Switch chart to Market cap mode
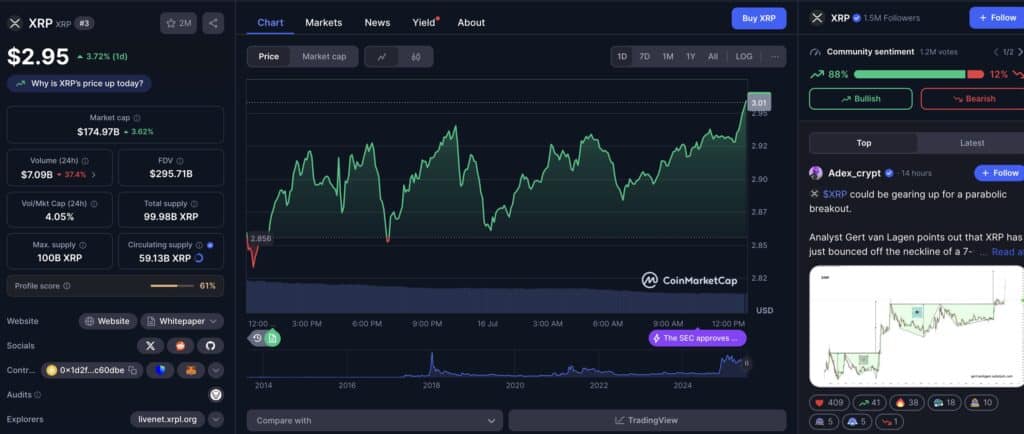The width and height of the screenshot is (1024, 434). click(x=324, y=57)
